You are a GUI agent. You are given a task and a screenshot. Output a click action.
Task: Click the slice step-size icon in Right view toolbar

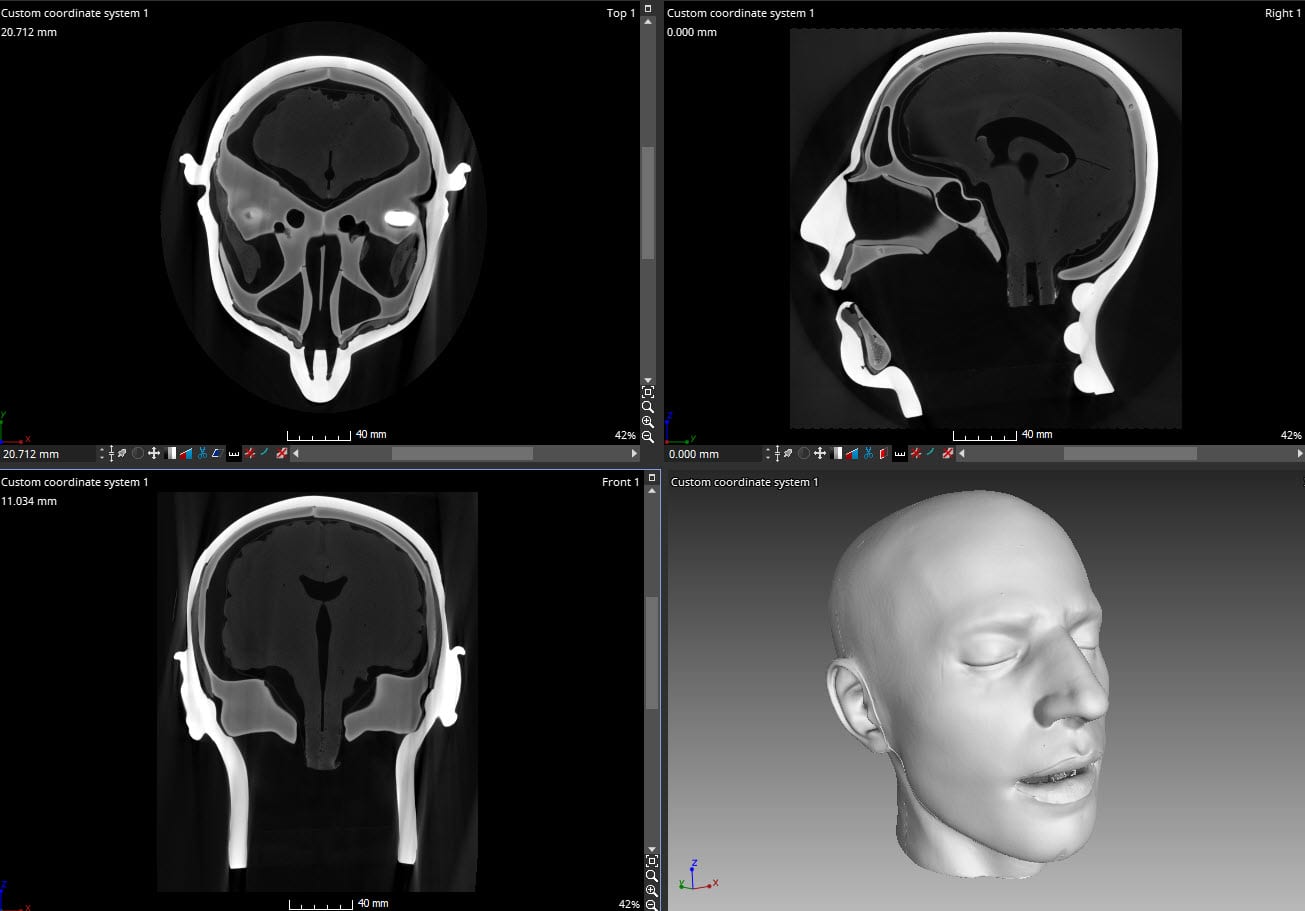coord(777,453)
